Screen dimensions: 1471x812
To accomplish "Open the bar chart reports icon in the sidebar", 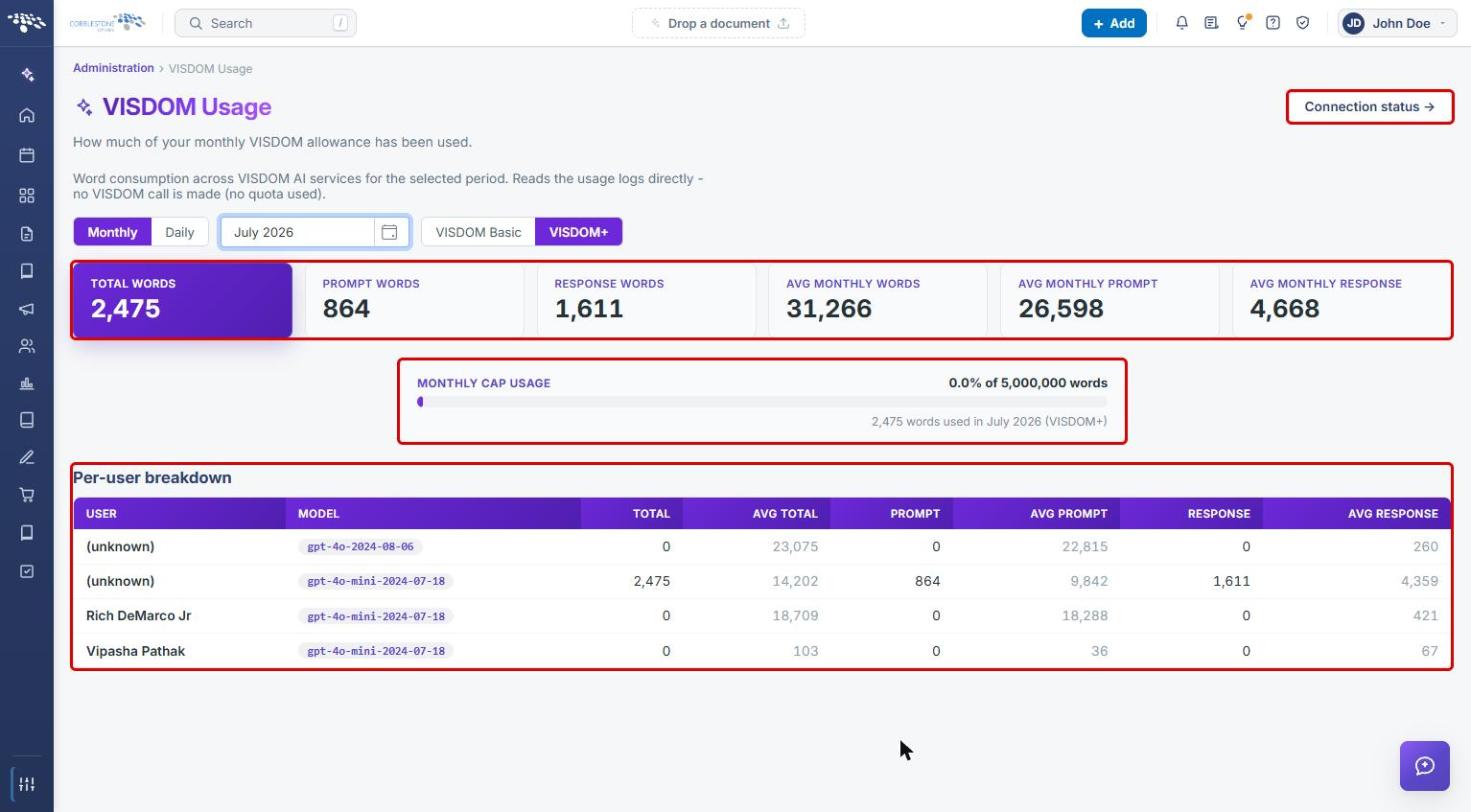I will click(27, 383).
